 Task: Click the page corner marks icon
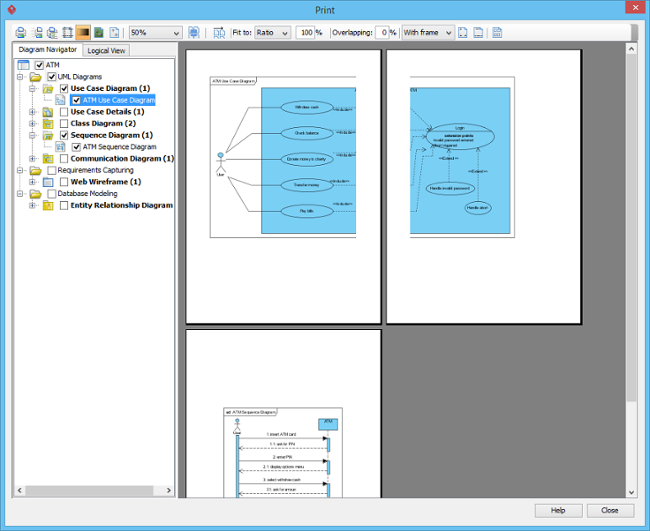coord(463,32)
